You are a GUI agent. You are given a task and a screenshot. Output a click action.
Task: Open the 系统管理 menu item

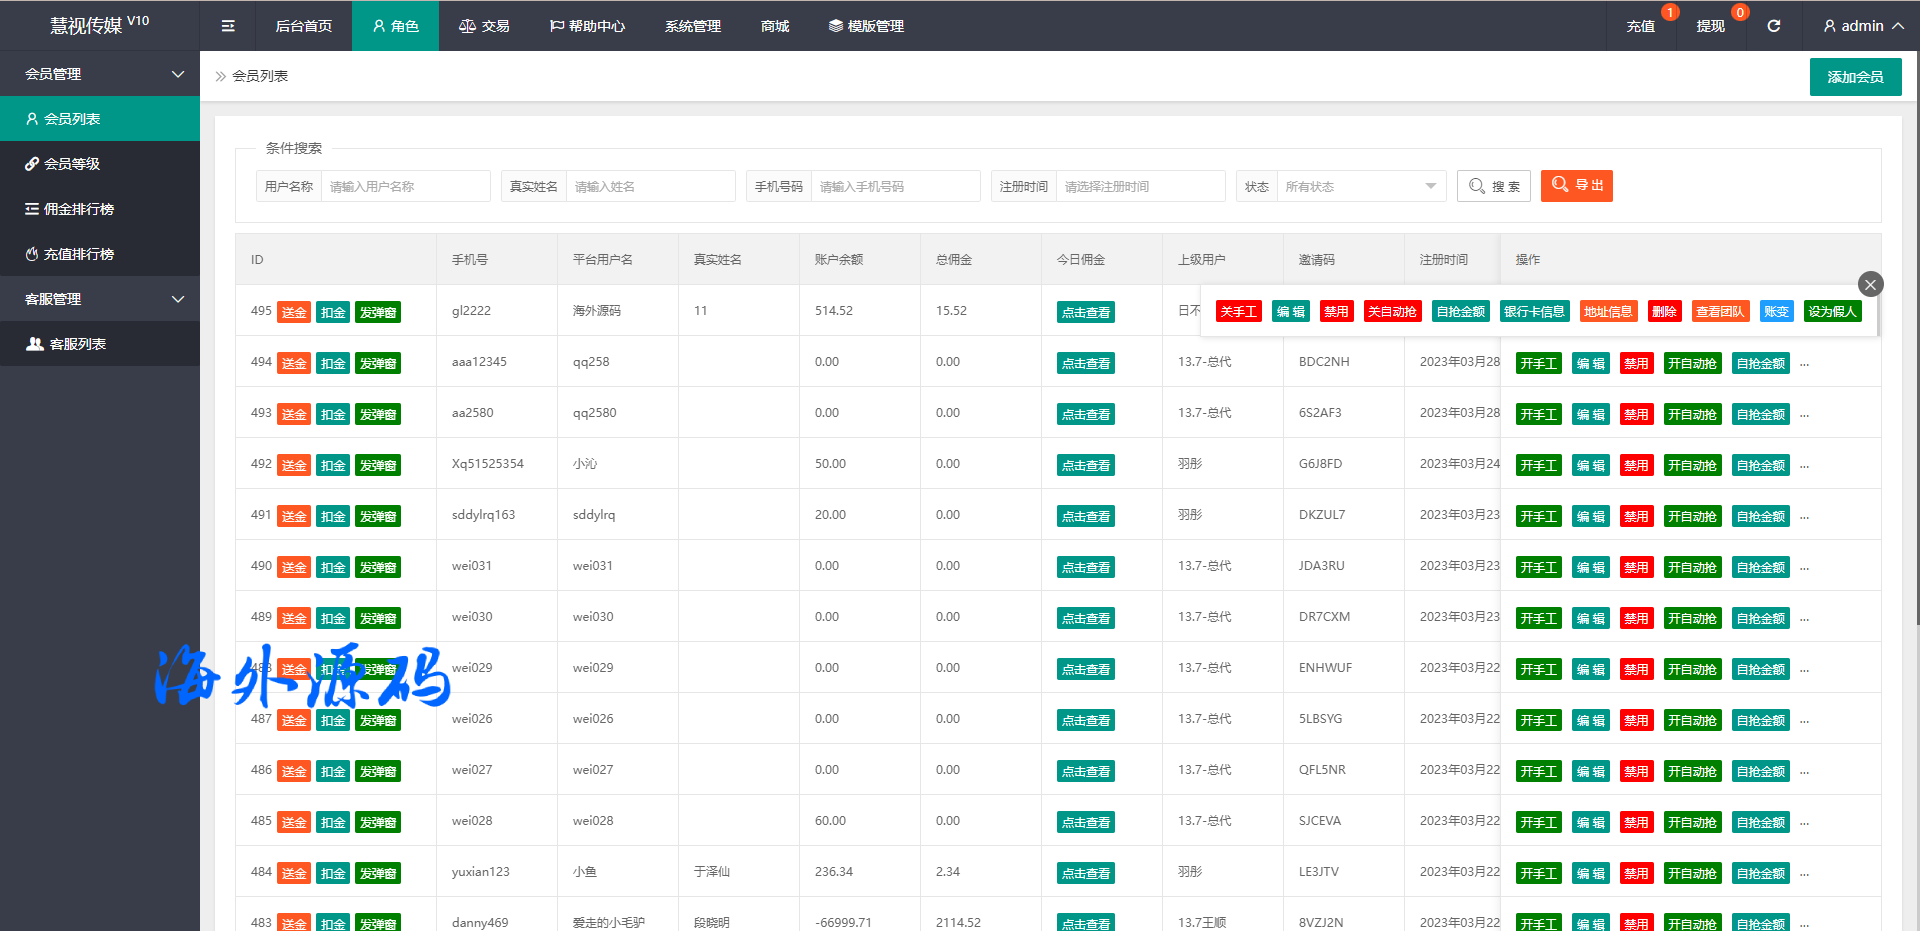[x=692, y=26]
